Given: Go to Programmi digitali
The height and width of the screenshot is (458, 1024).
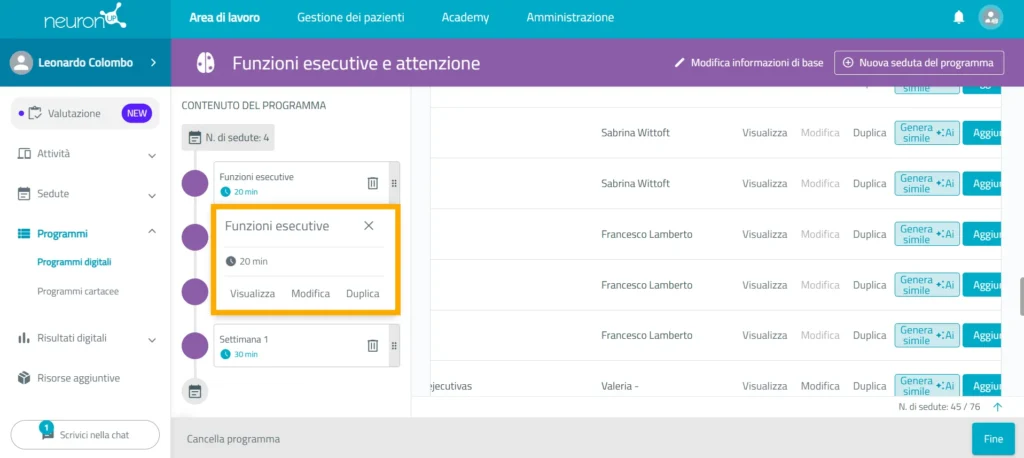Looking at the screenshot, I should (74, 263).
